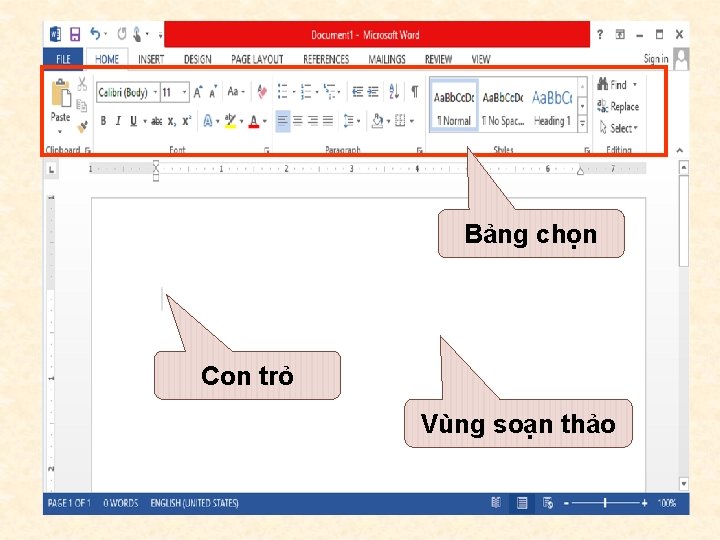The height and width of the screenshot is (540, 720).
Task: Toggle numbered list formatting
Action: coord(306,91)
